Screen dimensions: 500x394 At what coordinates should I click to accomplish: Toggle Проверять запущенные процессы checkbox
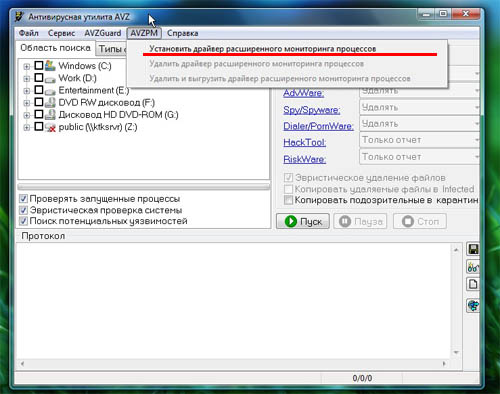click(x=23, y=199)
